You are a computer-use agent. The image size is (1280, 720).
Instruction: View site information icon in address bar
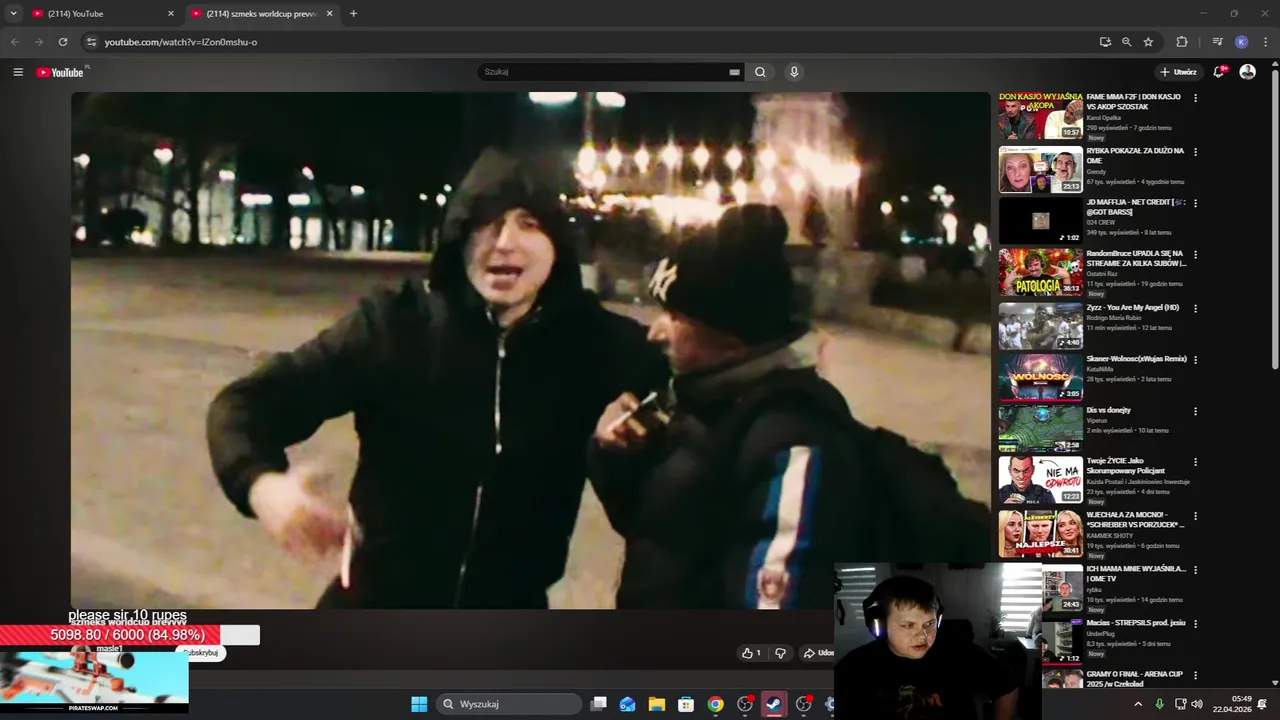(91, 42)
